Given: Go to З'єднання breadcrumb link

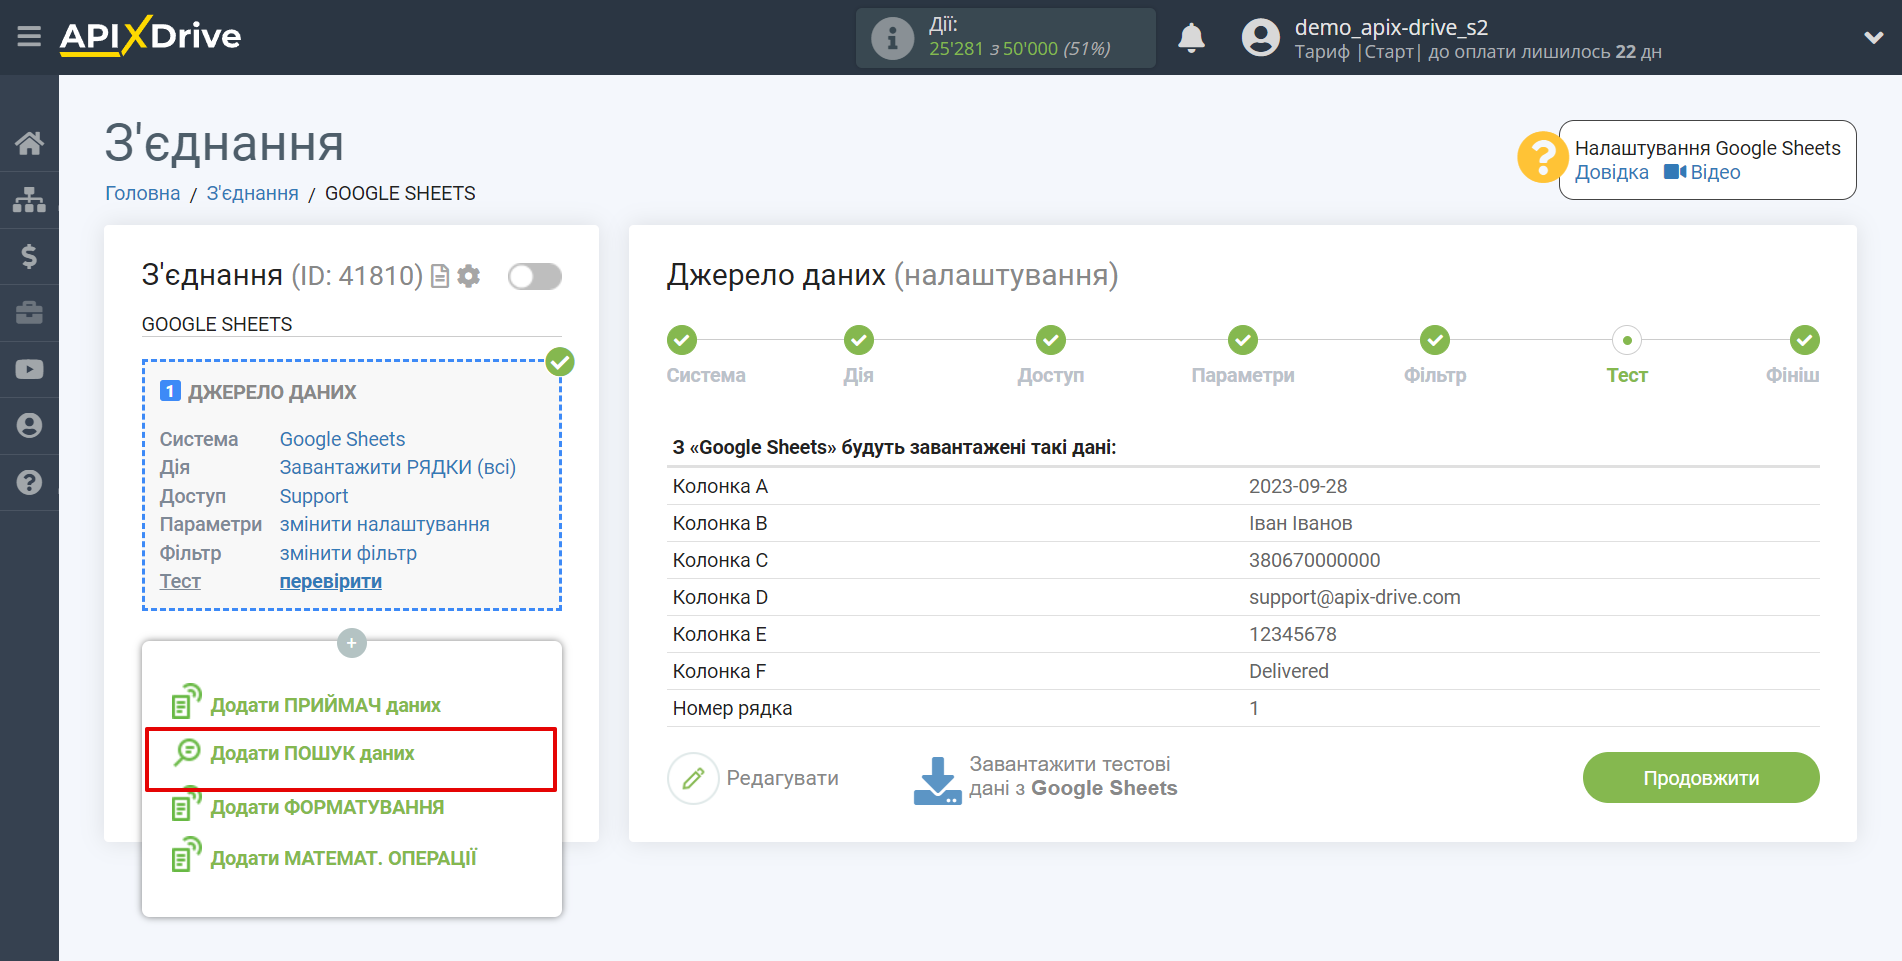Looking at the screenshot, I should (x=252, y=193).
